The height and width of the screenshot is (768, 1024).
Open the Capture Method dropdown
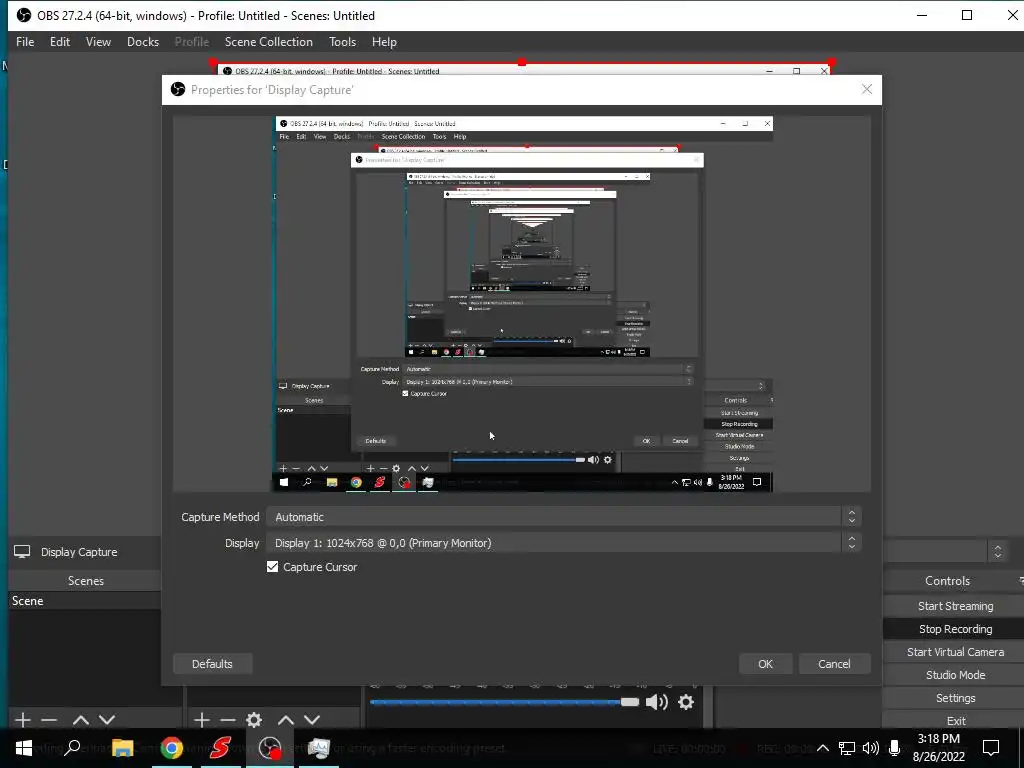coord(564,517)
